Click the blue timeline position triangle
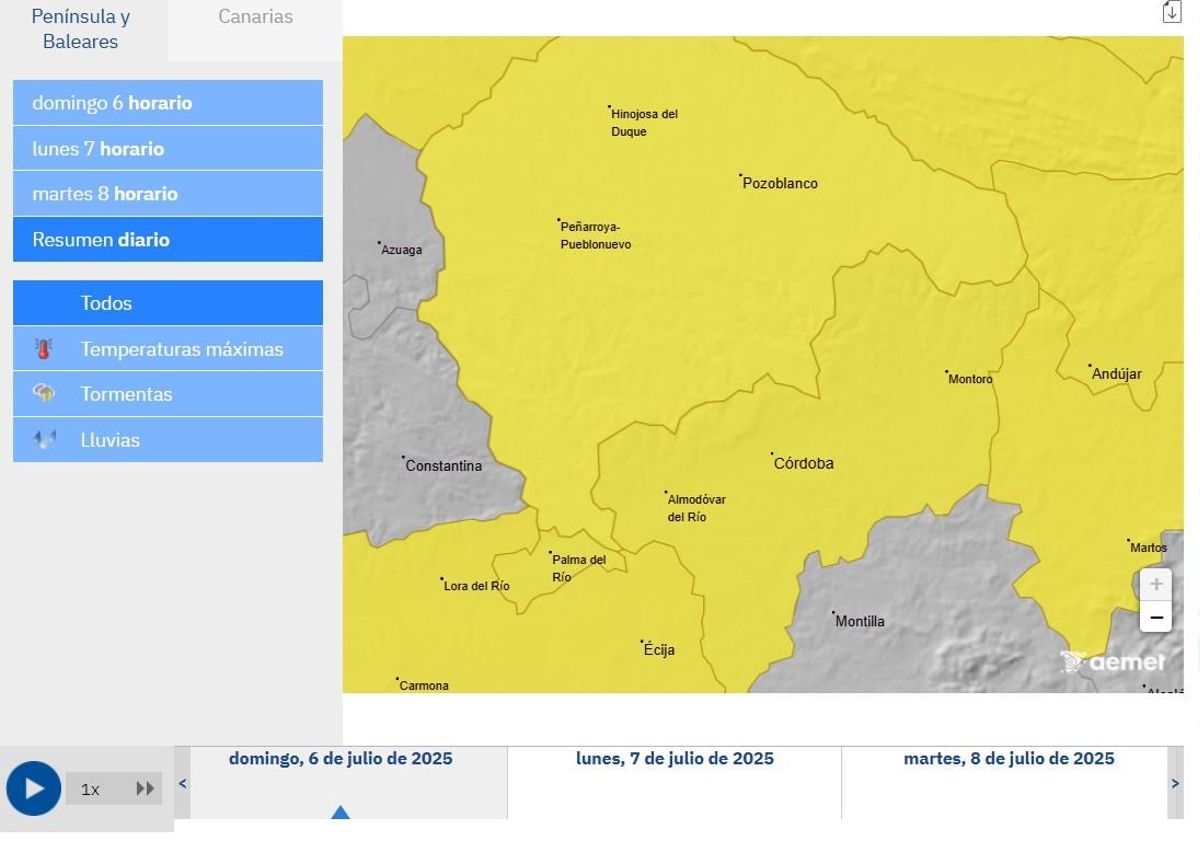Screen dimensions: 1200x852 340,812
